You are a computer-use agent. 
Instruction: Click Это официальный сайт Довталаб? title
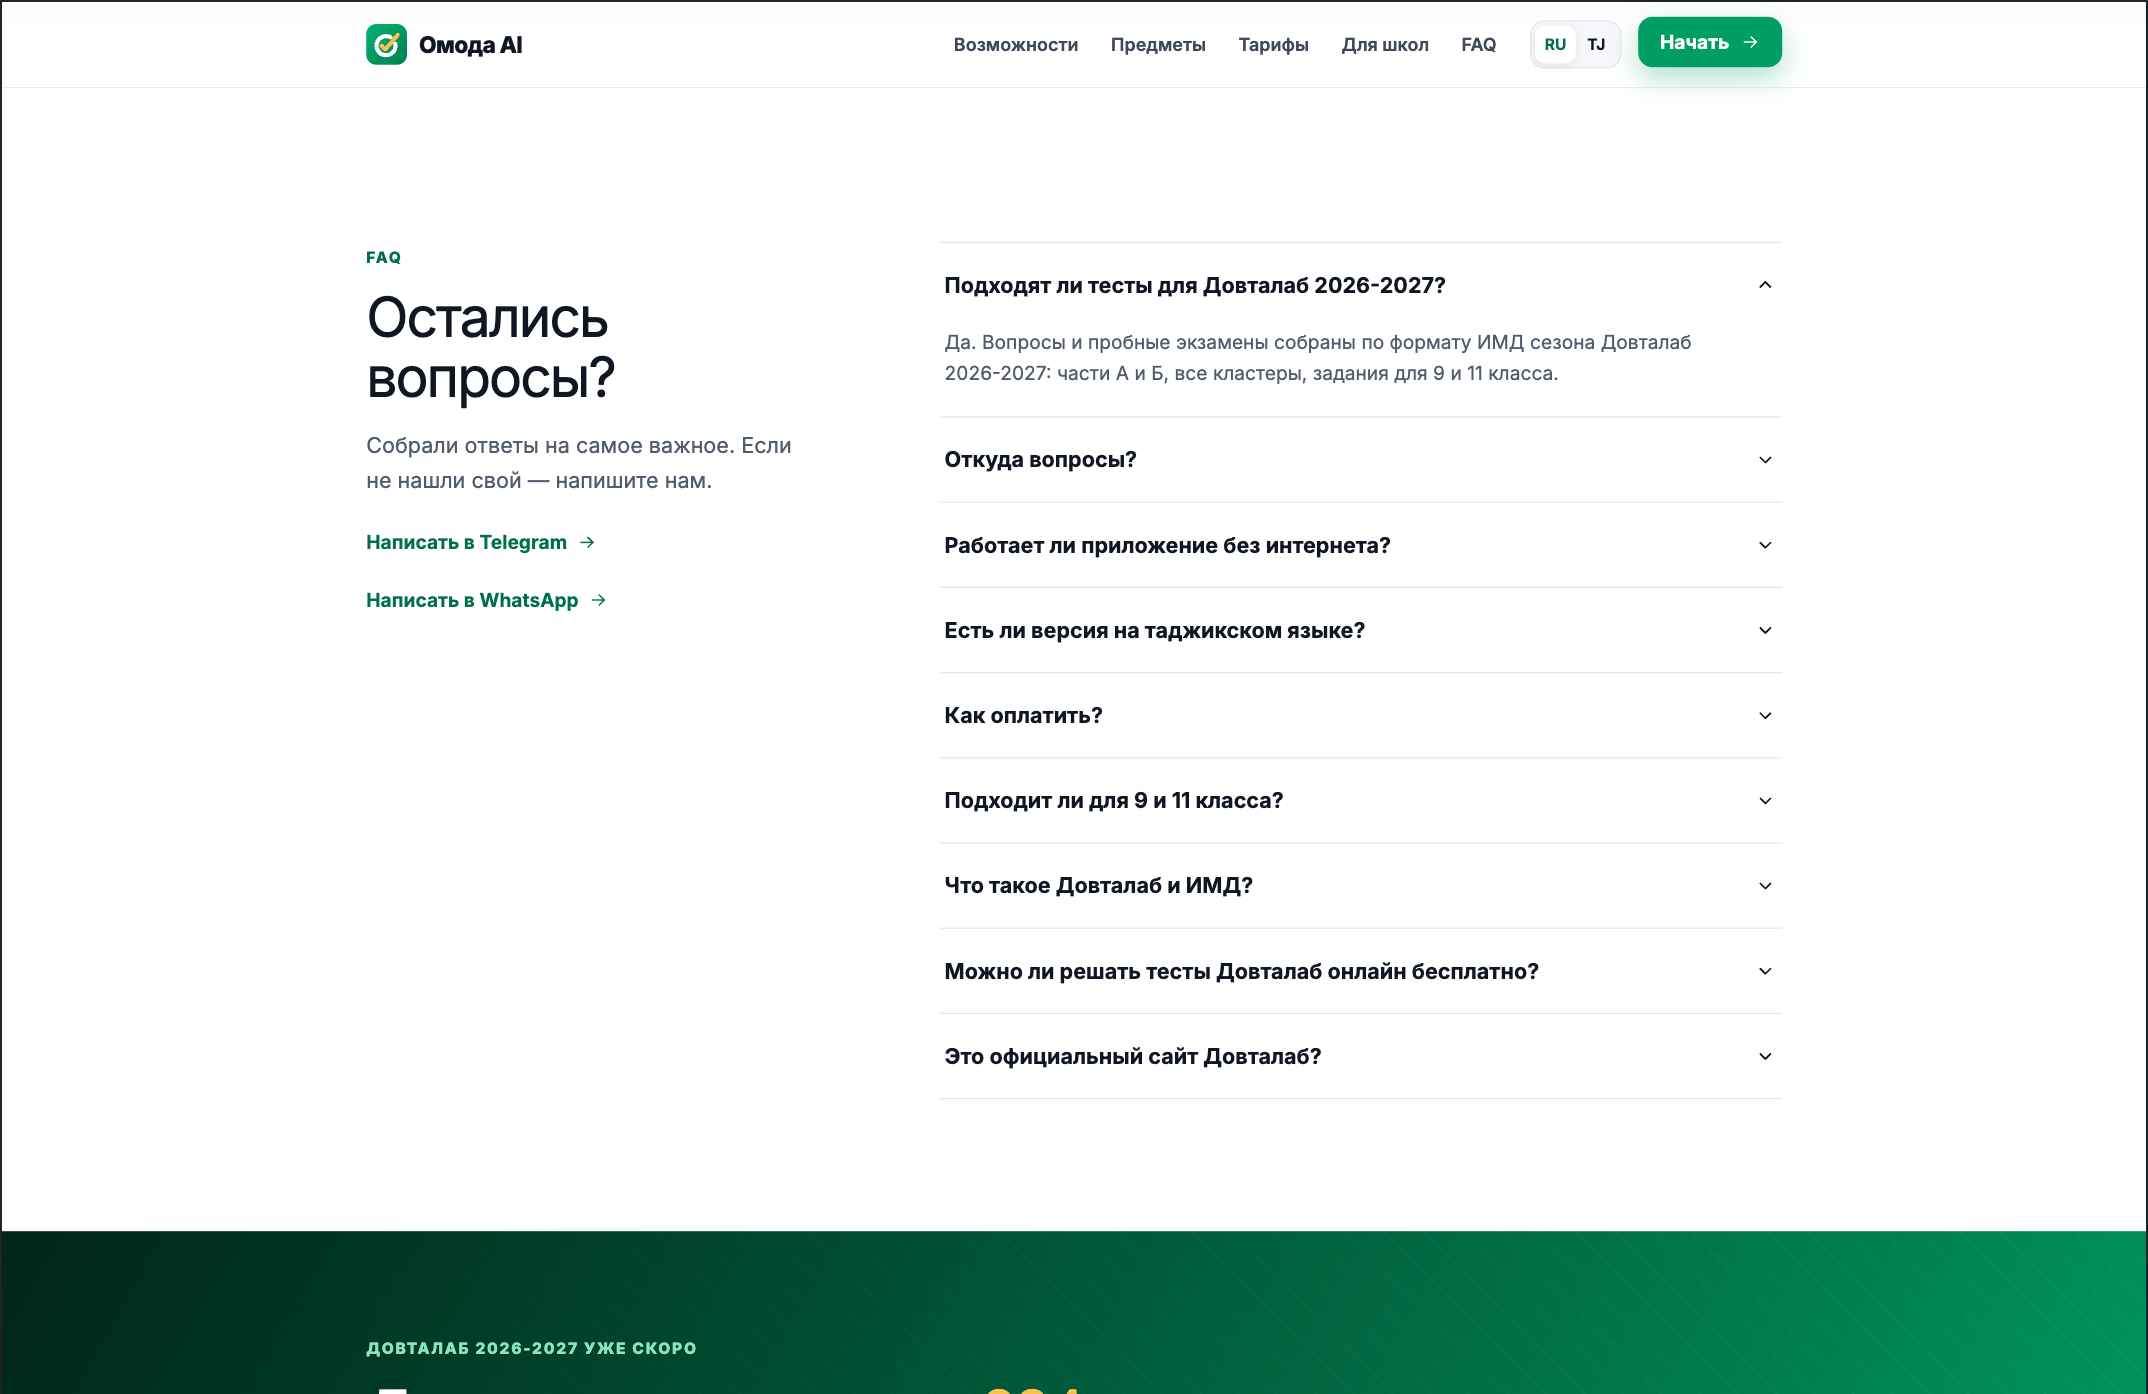click(1132, 1056)
